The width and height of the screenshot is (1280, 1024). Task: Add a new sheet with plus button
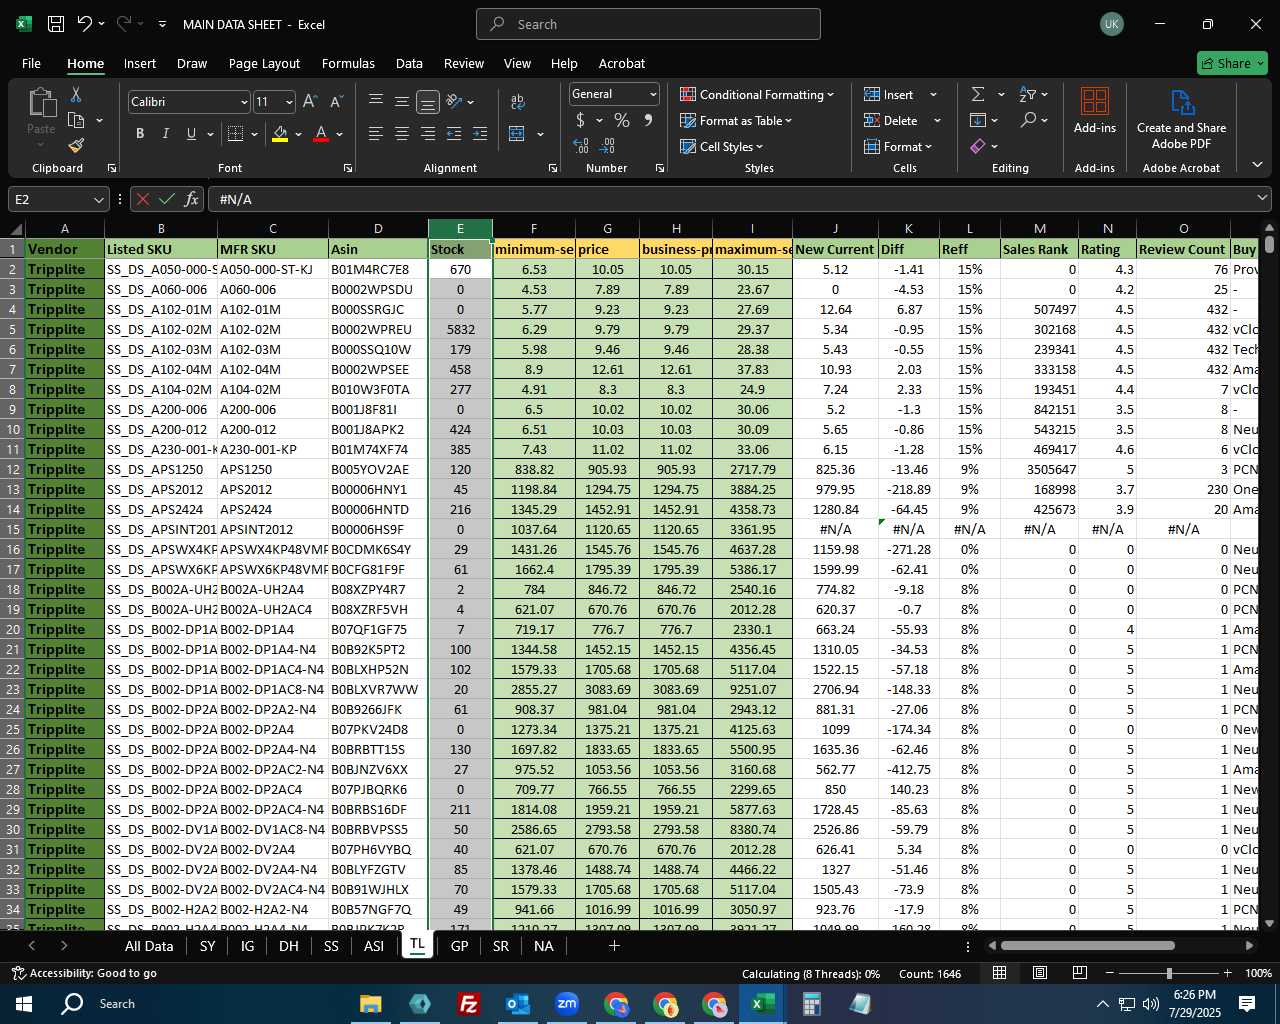click(x=614, y=946)
